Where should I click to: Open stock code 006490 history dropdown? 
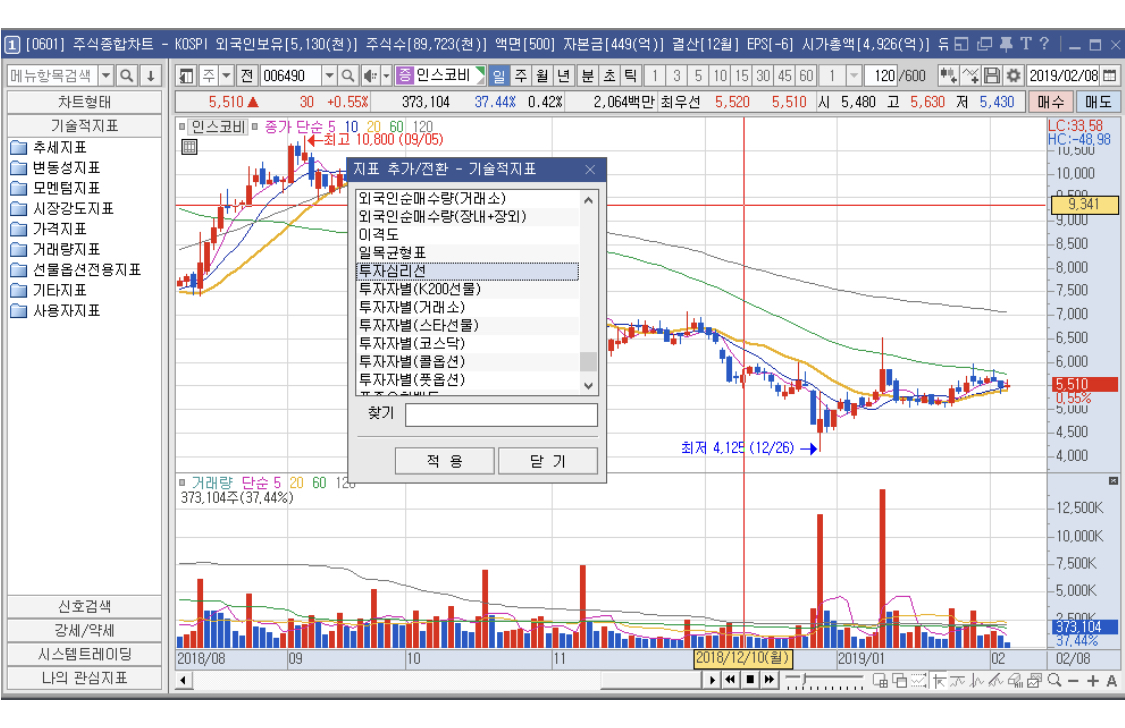tap(329, 75)
